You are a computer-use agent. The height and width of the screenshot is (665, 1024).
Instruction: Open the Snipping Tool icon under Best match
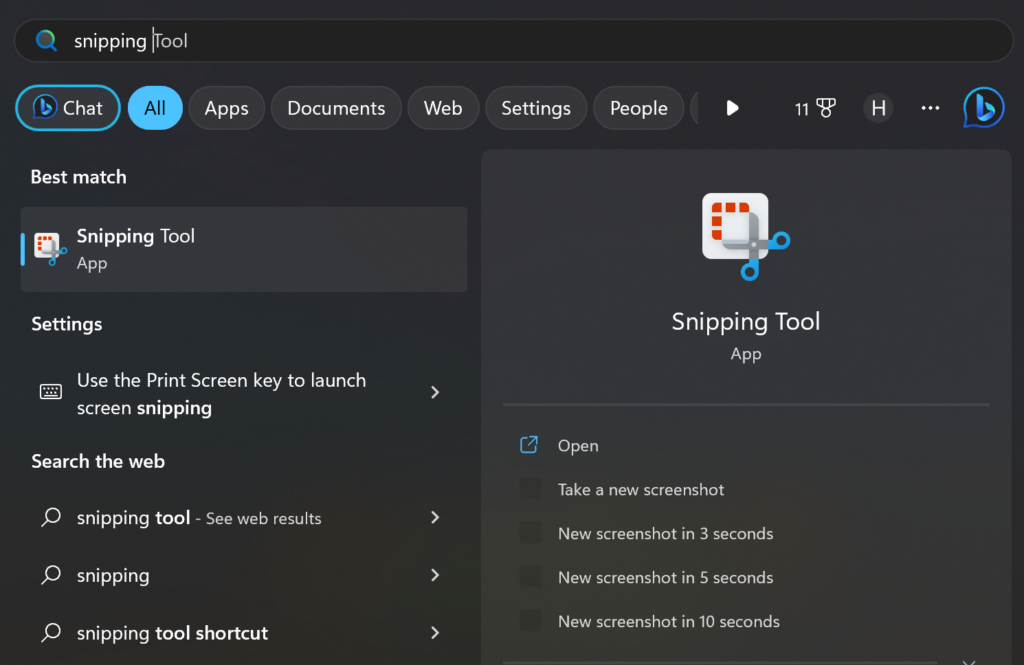tap(50, 248)
